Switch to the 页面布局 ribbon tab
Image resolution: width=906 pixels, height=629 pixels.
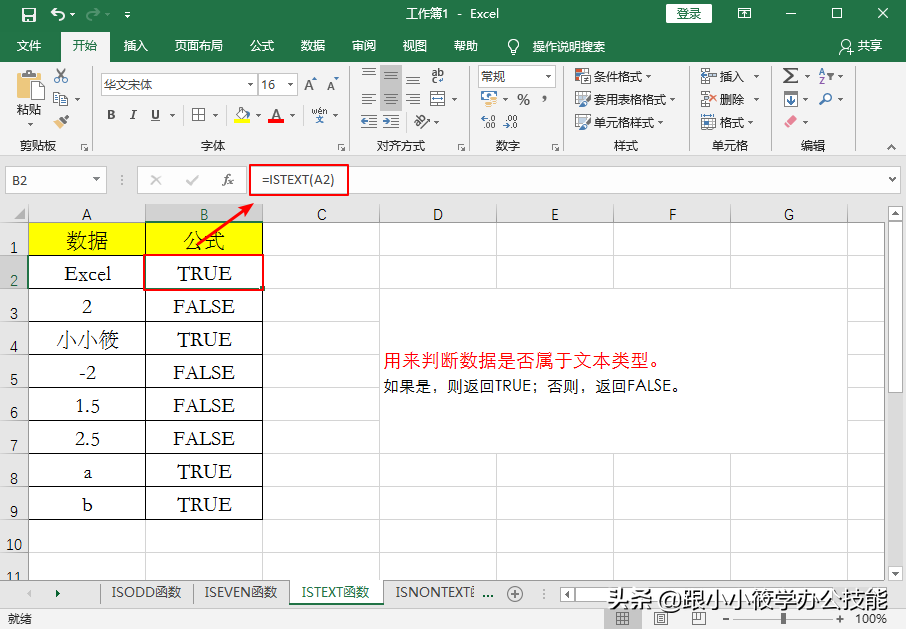199,46
